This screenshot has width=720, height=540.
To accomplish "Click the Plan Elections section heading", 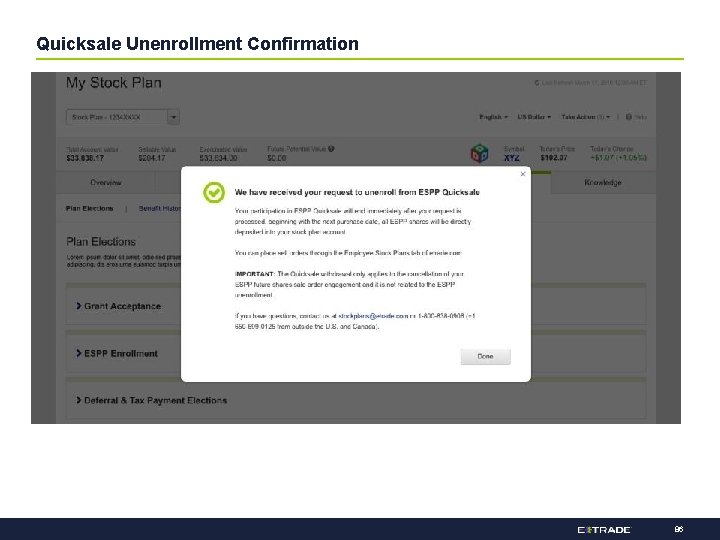I will 101,242.
